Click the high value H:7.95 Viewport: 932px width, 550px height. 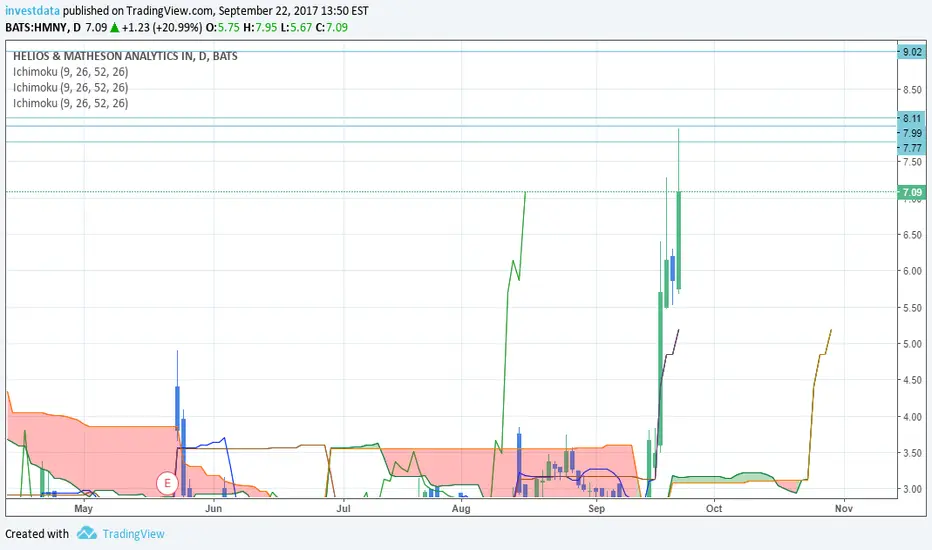coord(260,27)
